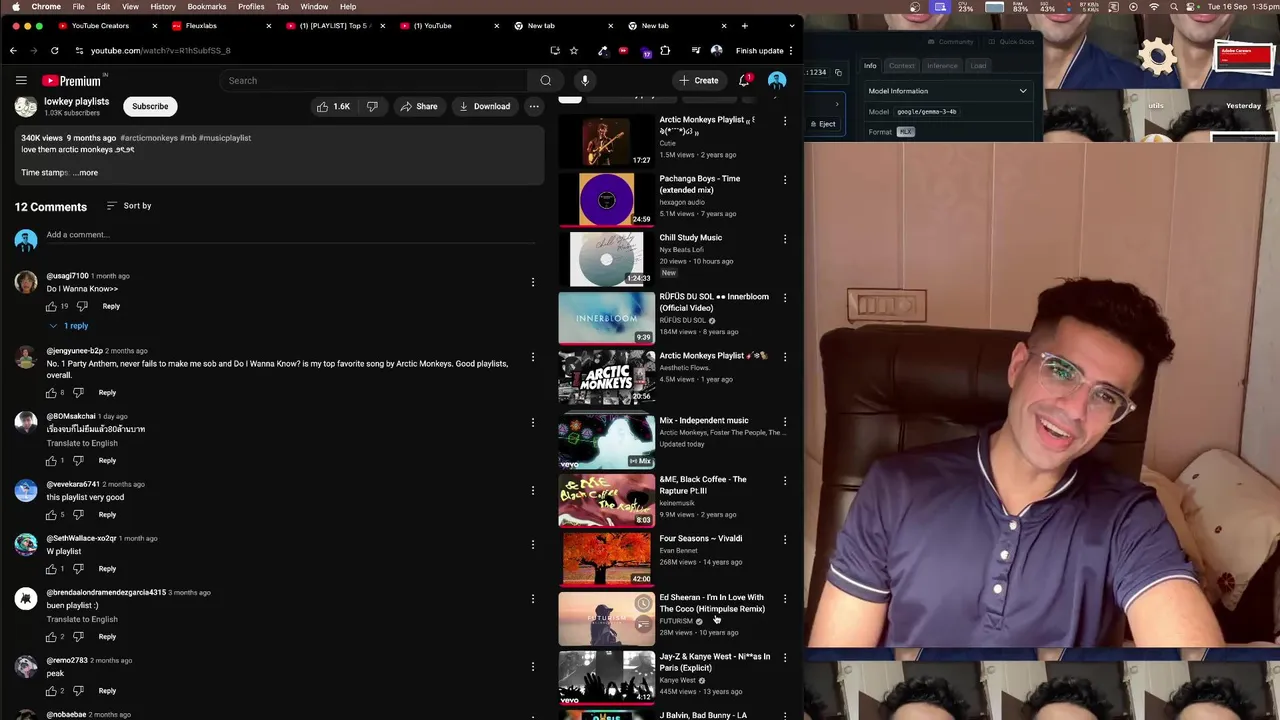The height and width of the screenshot is (720, 1280).
Task: Open more actions menu beside Download
Action: click(534, 106)
